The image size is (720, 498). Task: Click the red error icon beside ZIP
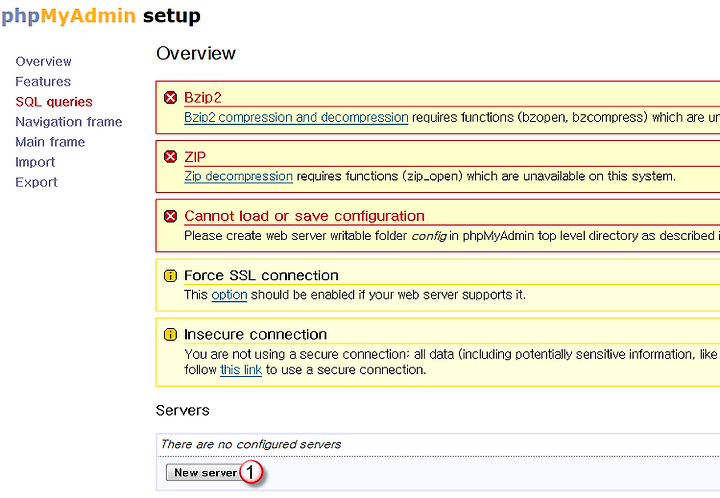pos(170,157)
